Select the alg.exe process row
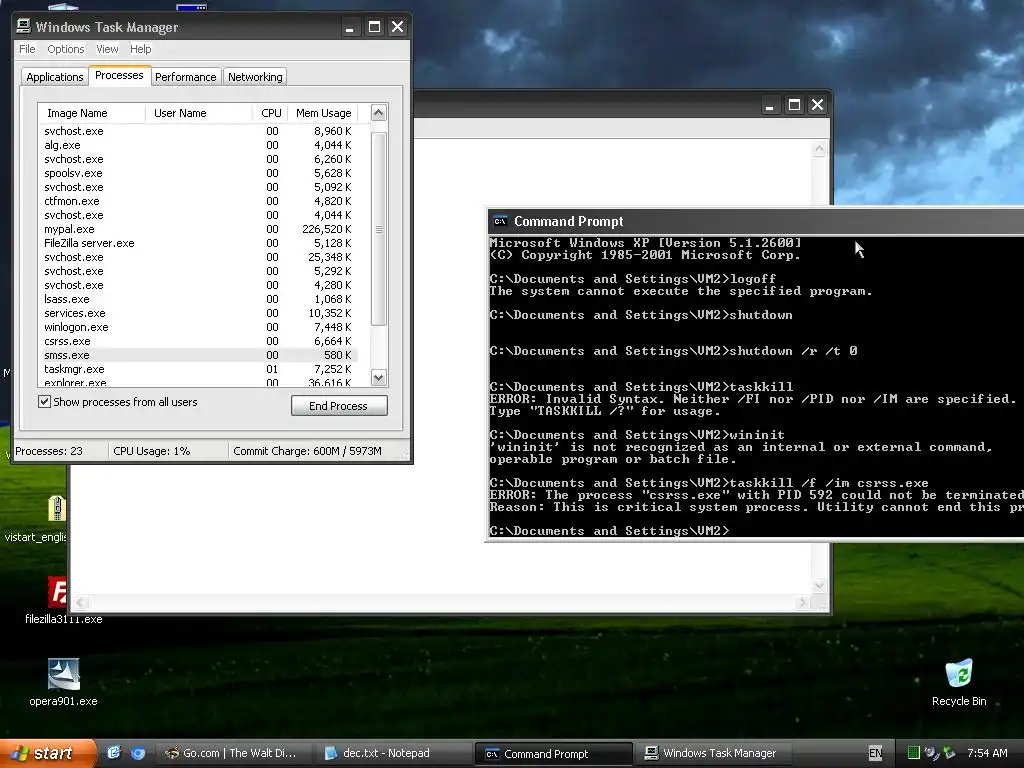 tap(198, 145)
